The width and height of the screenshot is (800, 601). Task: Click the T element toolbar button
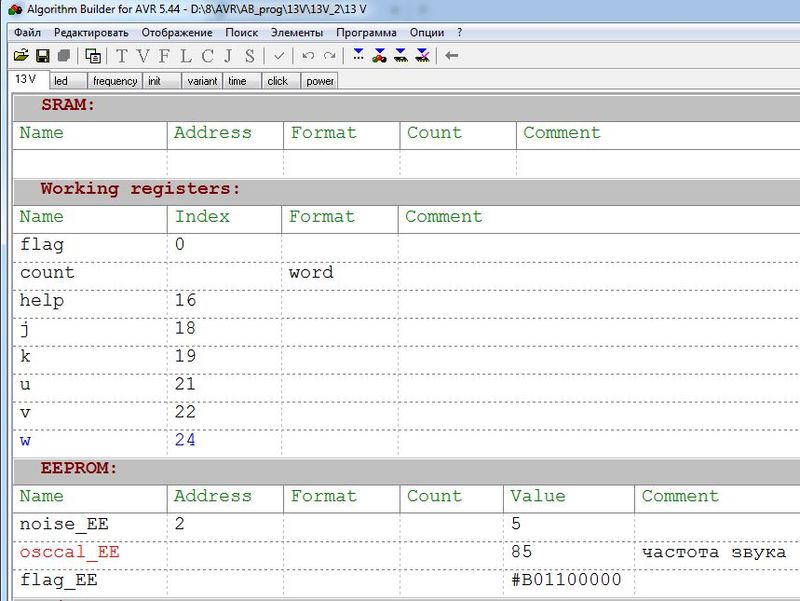(x=122, y=56)
